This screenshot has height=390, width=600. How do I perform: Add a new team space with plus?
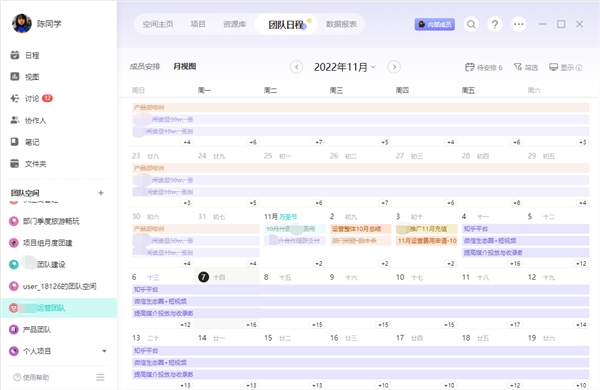(x=101, y=193)
